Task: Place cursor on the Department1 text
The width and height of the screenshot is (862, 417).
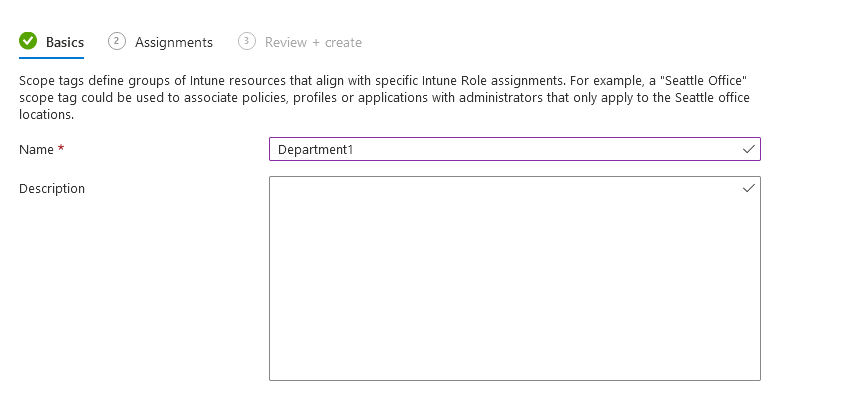Action: (315, 149)
